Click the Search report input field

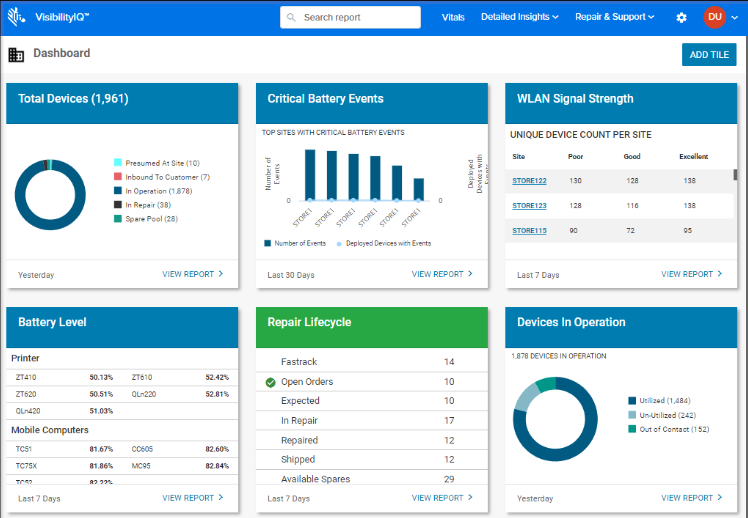click(350, 18)
